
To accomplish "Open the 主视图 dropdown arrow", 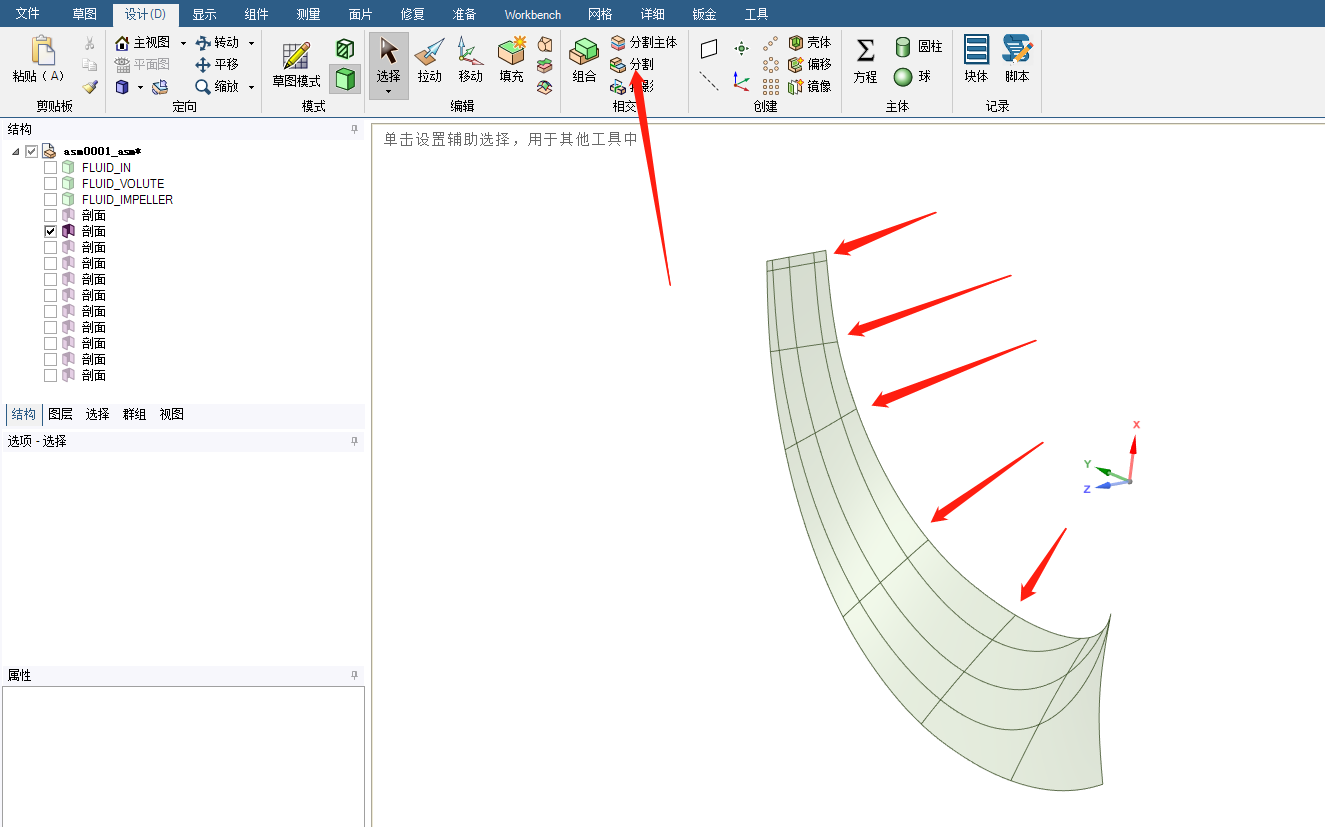I will coord(183,43).
